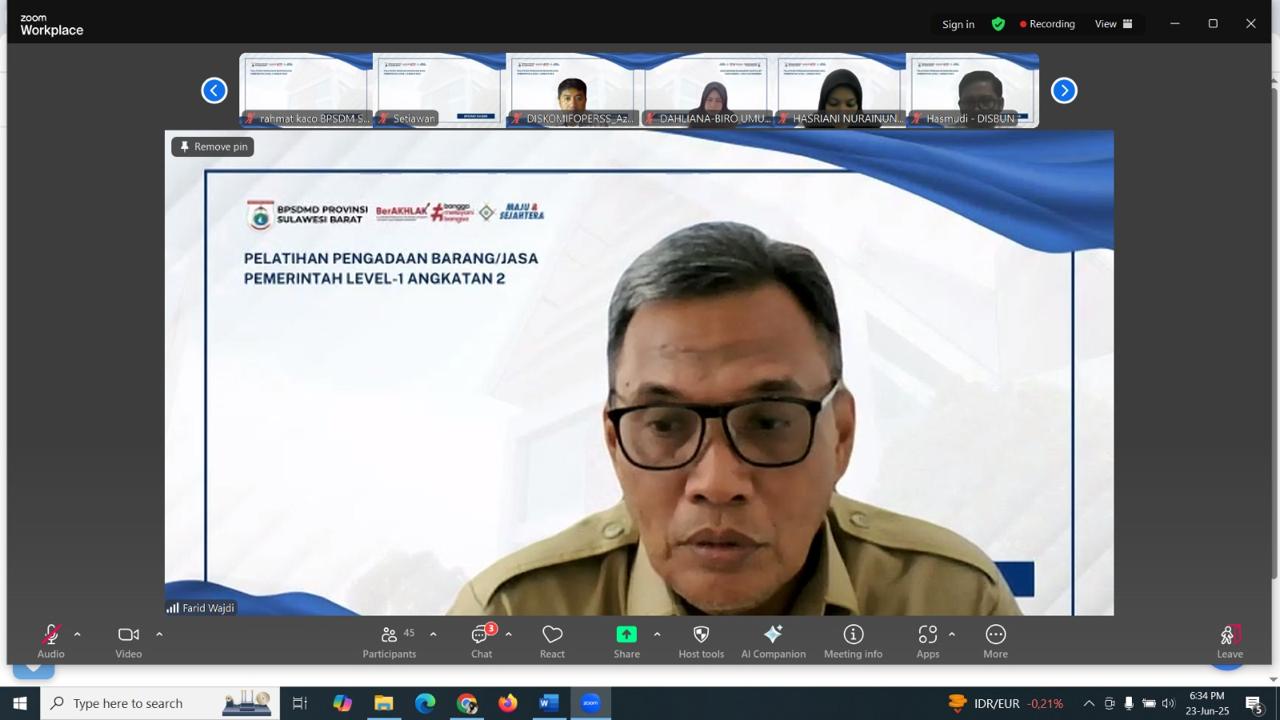Launch the AI Companion
Viewport: 1280px width, 720px height.
click(773, 641)
